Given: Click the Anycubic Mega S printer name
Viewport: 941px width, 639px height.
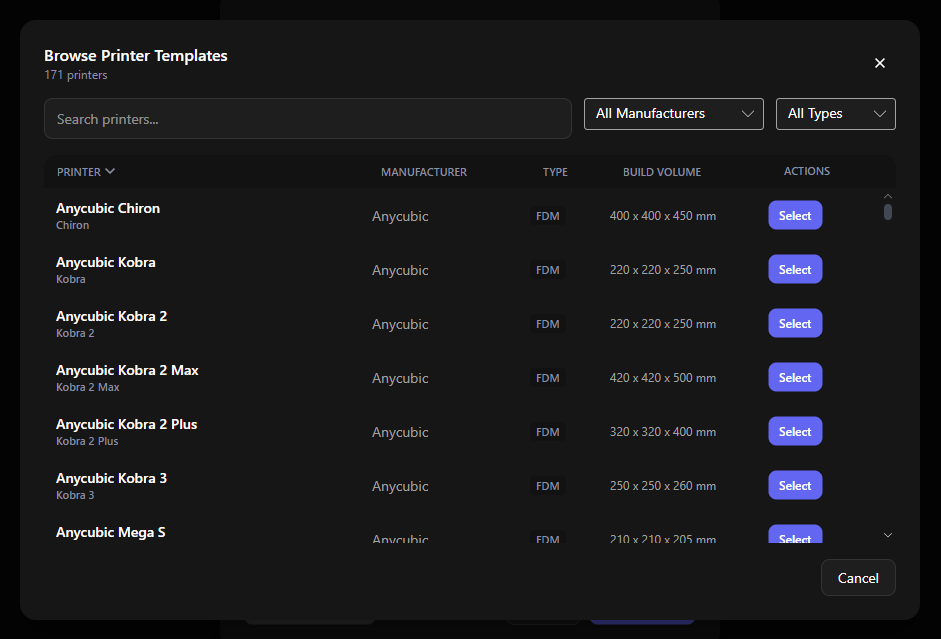Looking at the screenshot, I should (110, 532).
